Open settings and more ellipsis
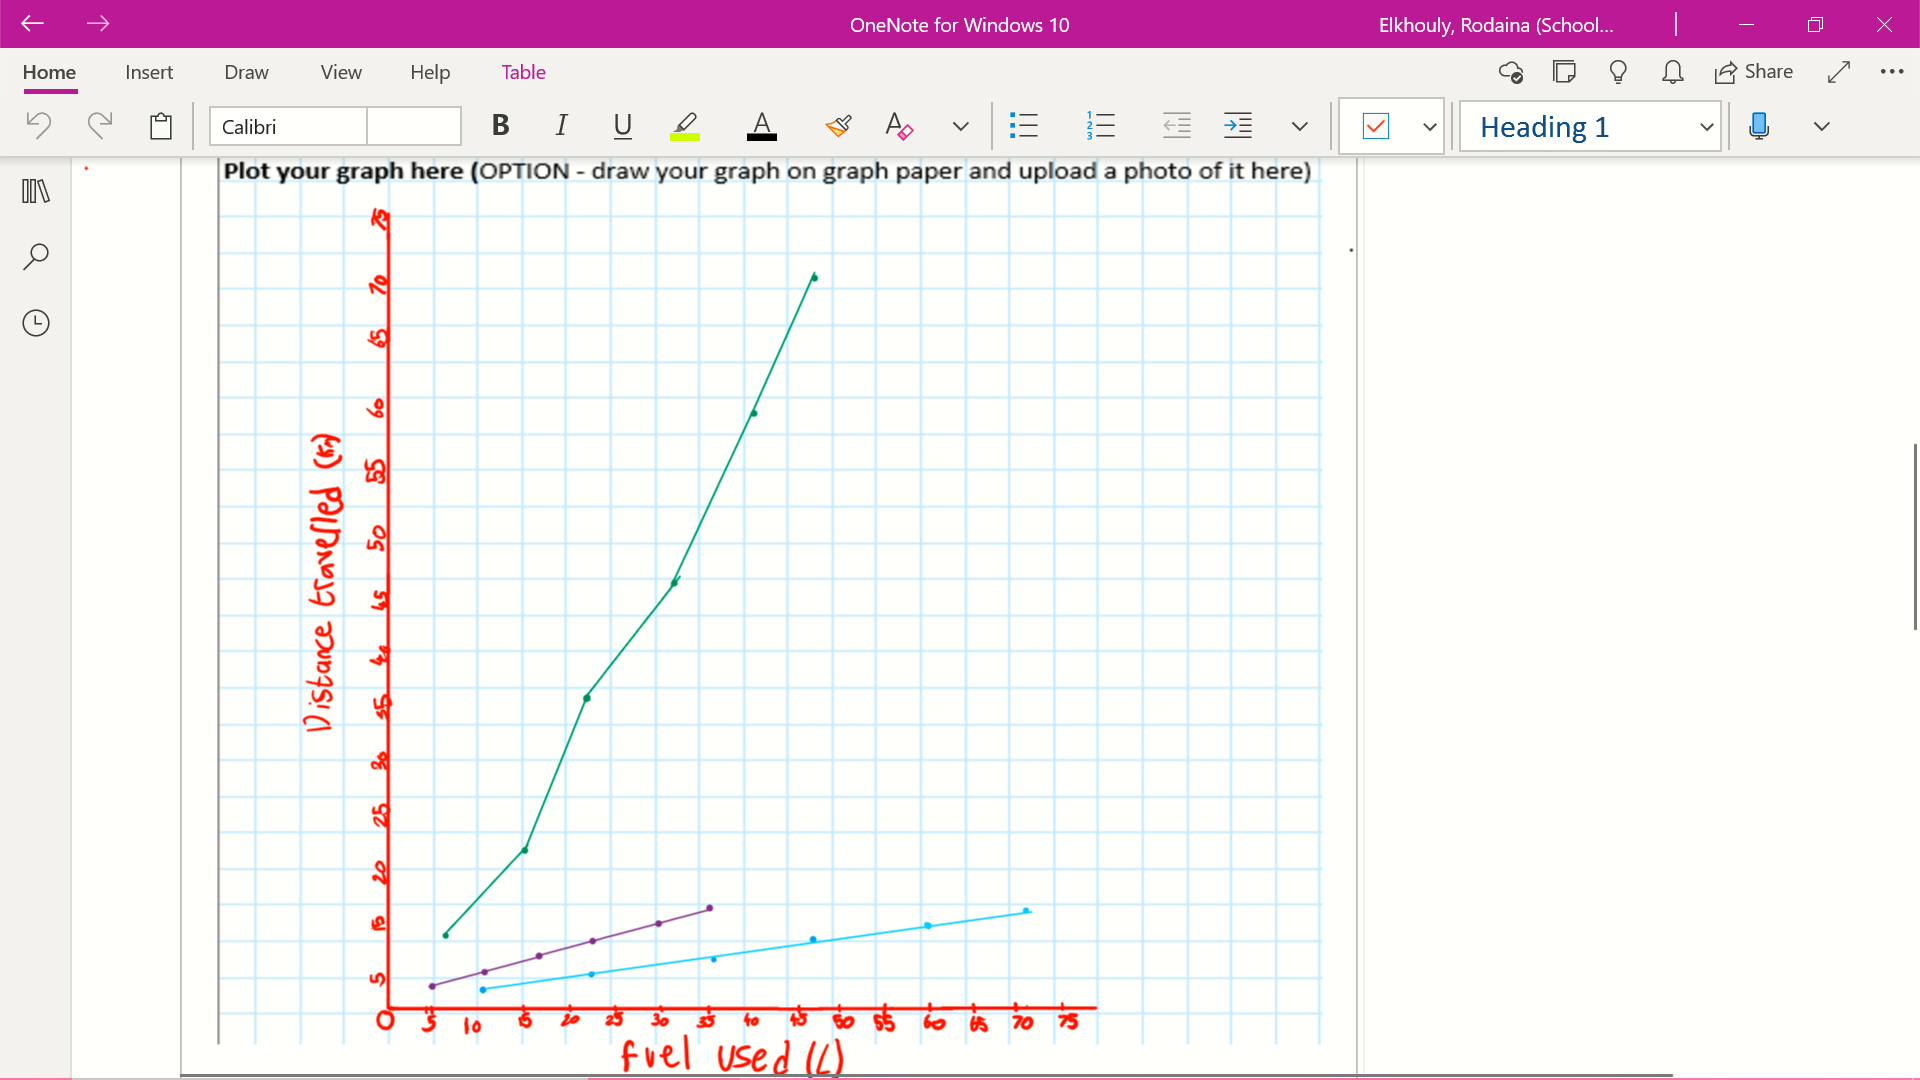Viewport: 1920px width, 1080px height. [1891, 72]
